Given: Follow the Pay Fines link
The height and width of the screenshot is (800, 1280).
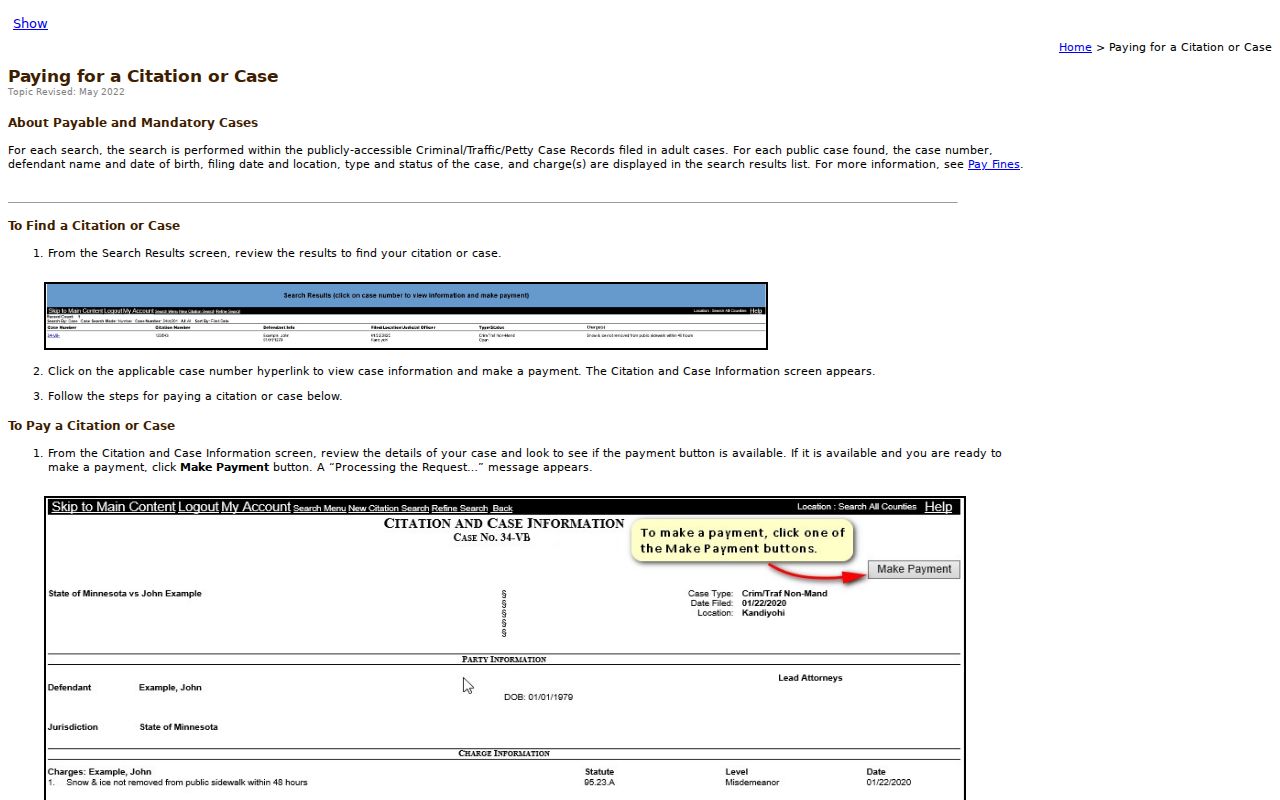Looking at the screenshot, I should click(993, 164).
